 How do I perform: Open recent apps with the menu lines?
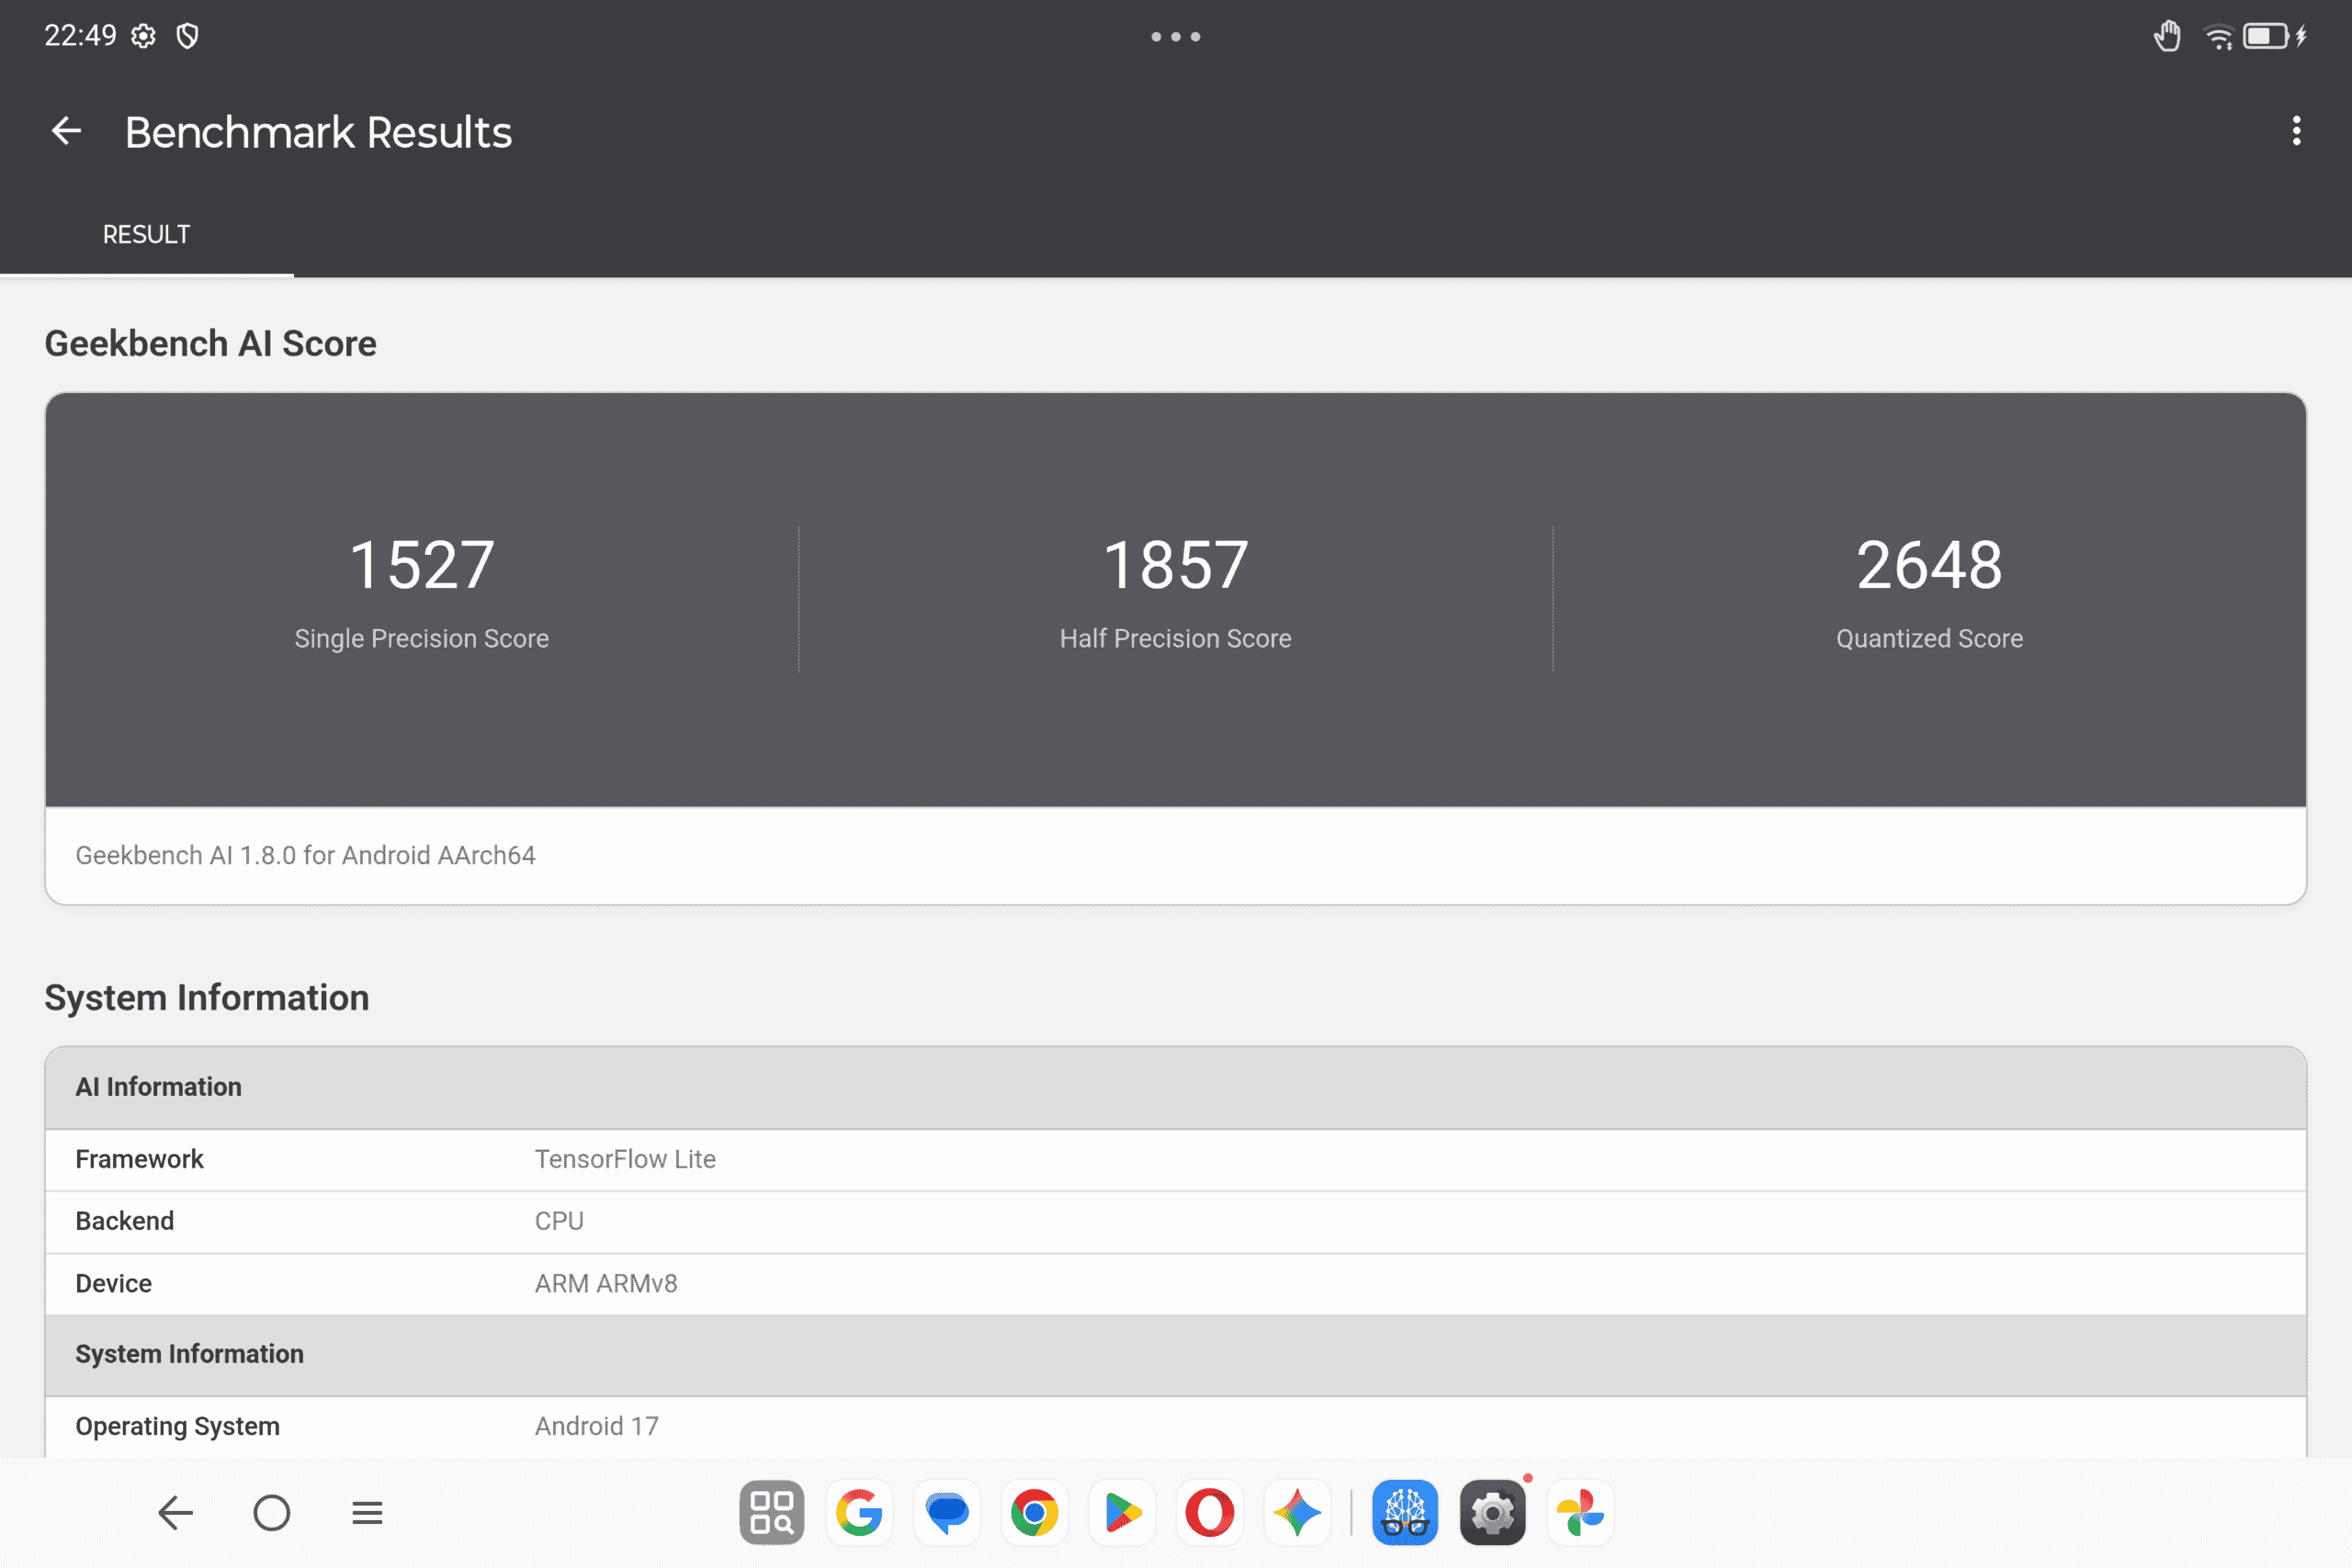[x=367, y=1513]
